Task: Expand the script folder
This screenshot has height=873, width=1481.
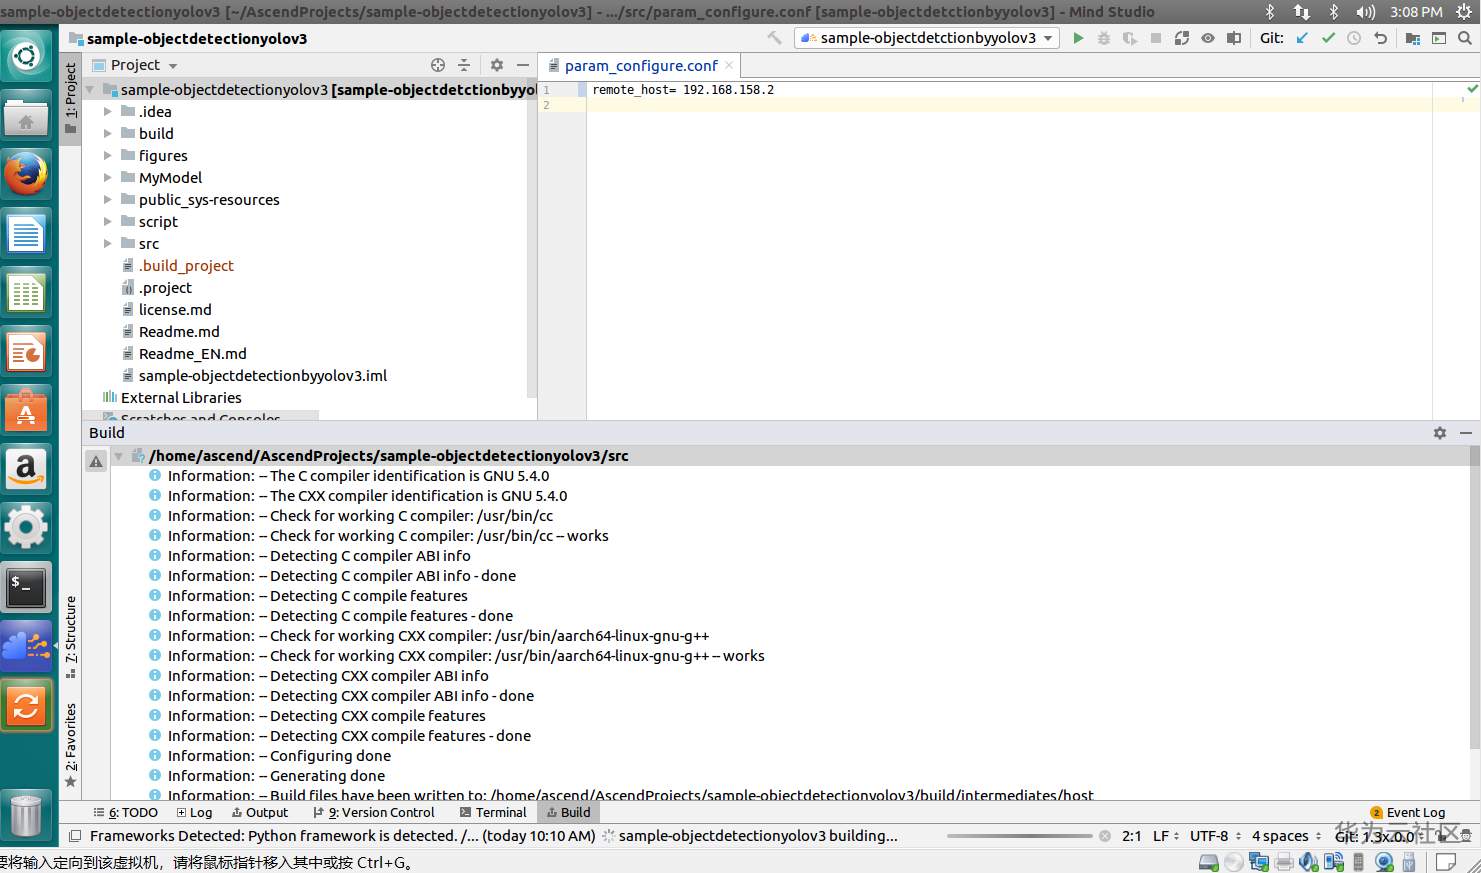Action: coord(108,222)
